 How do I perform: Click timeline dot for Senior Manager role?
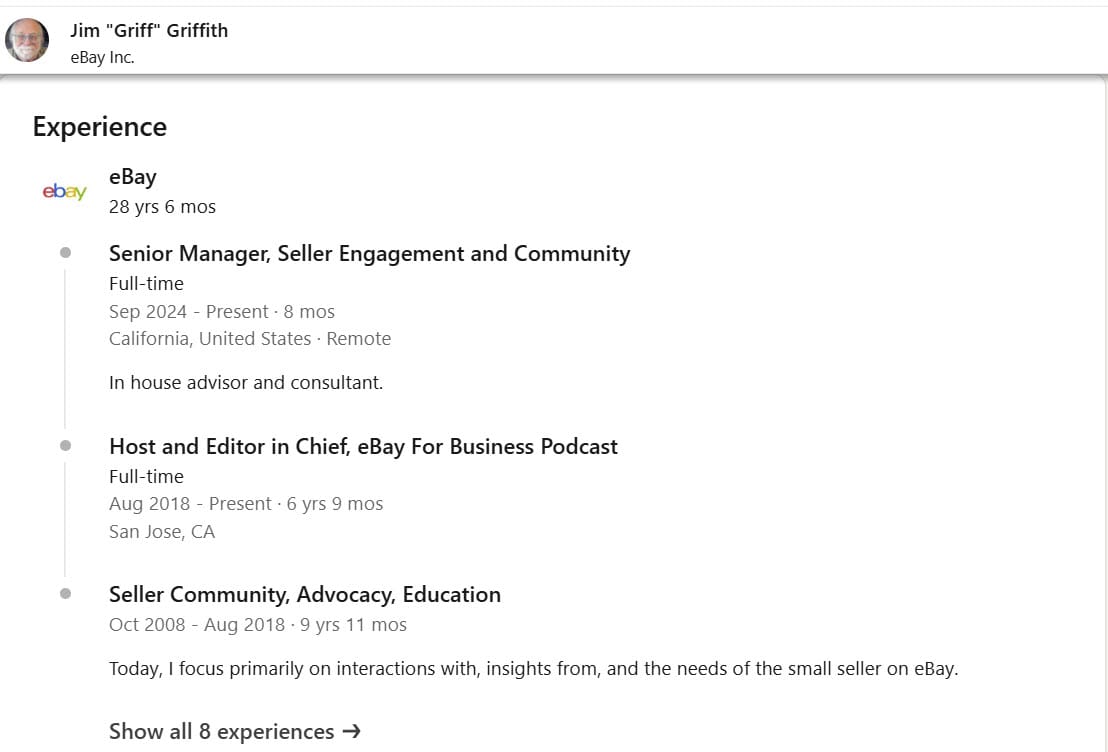point(65,253)
